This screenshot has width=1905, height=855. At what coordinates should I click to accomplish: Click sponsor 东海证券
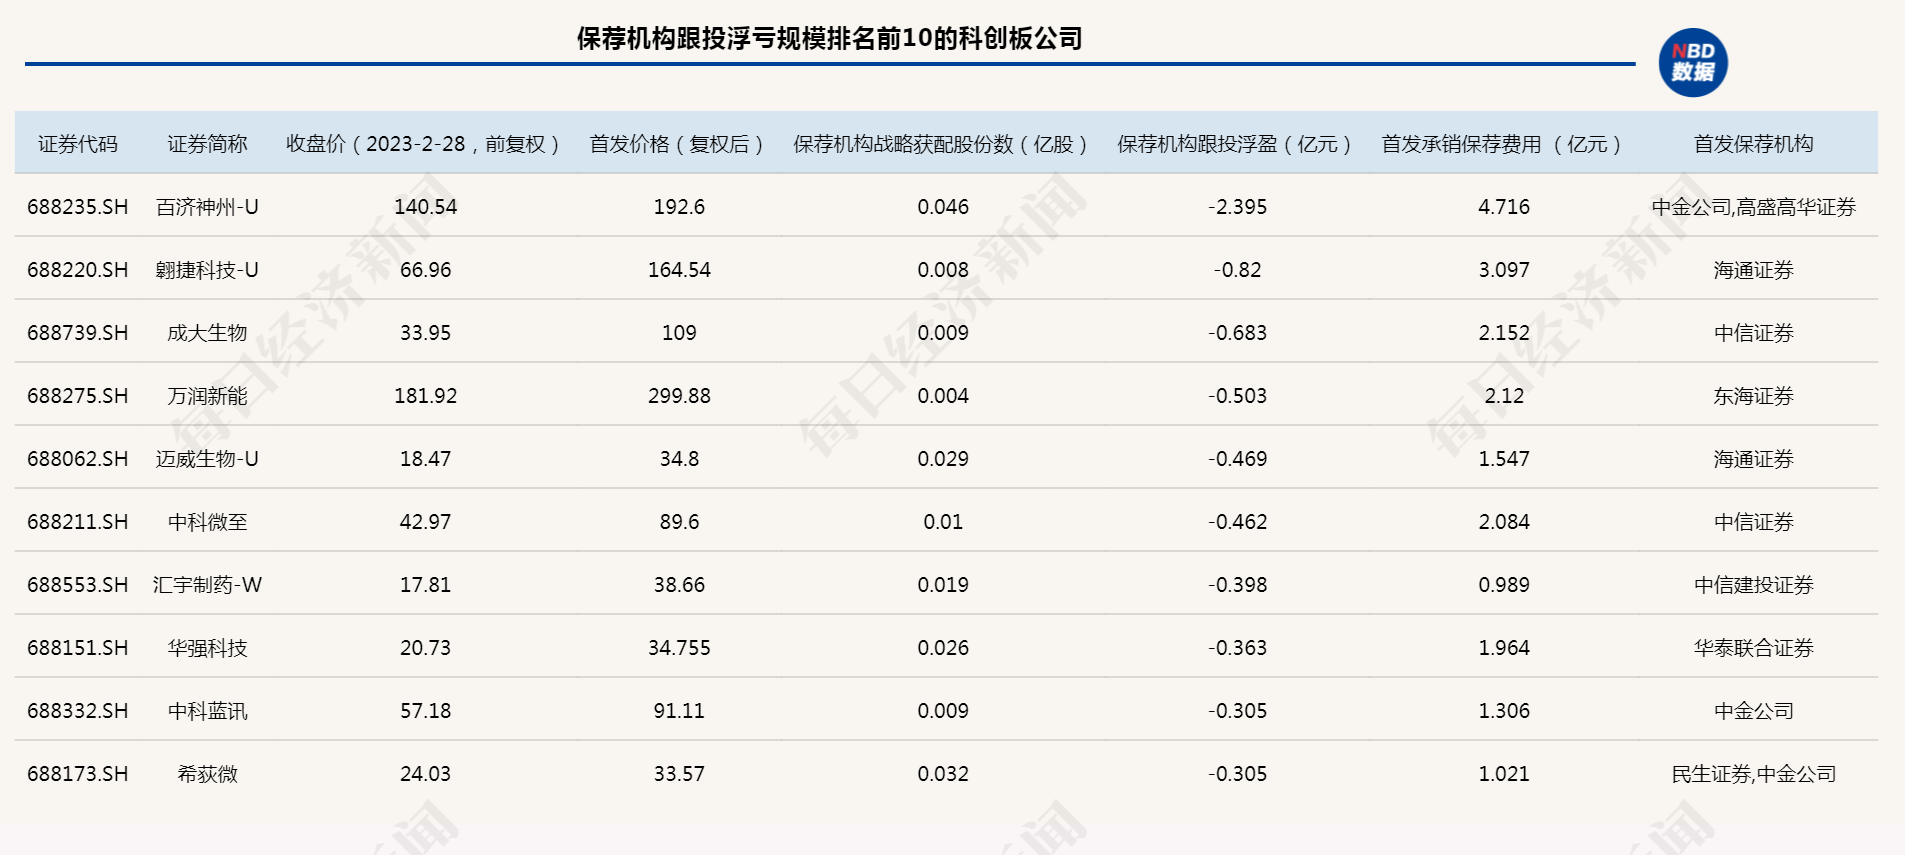[x=1753, y=396]
